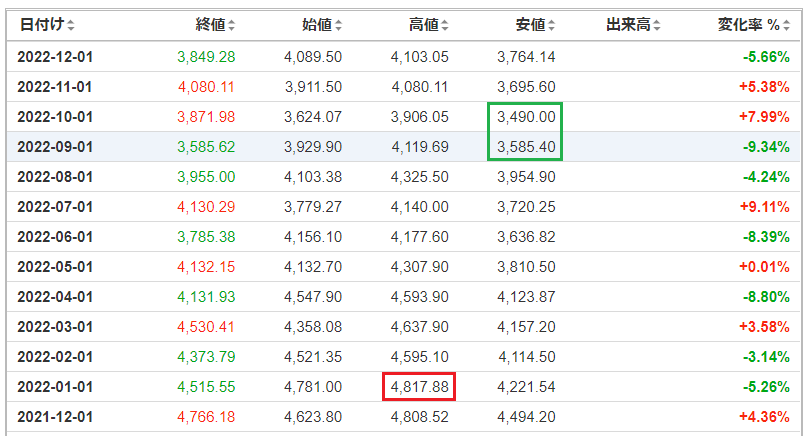Click the 変化率 % header label

click(x=749, y=24)
